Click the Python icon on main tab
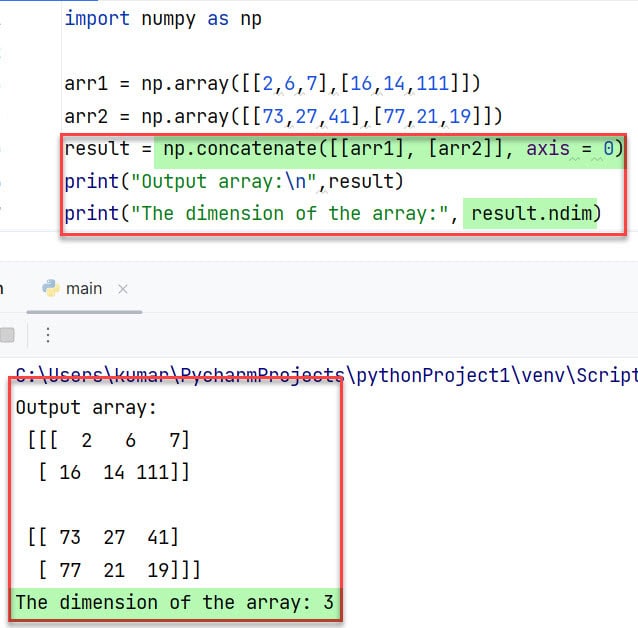638x628 pixels. [x=51, y=288]
